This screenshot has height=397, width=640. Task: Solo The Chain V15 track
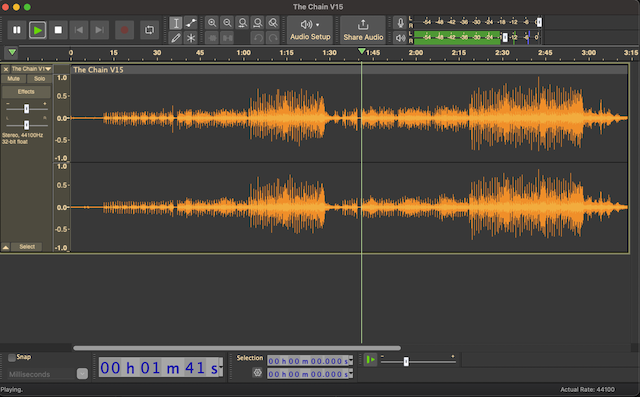[40, 79]
